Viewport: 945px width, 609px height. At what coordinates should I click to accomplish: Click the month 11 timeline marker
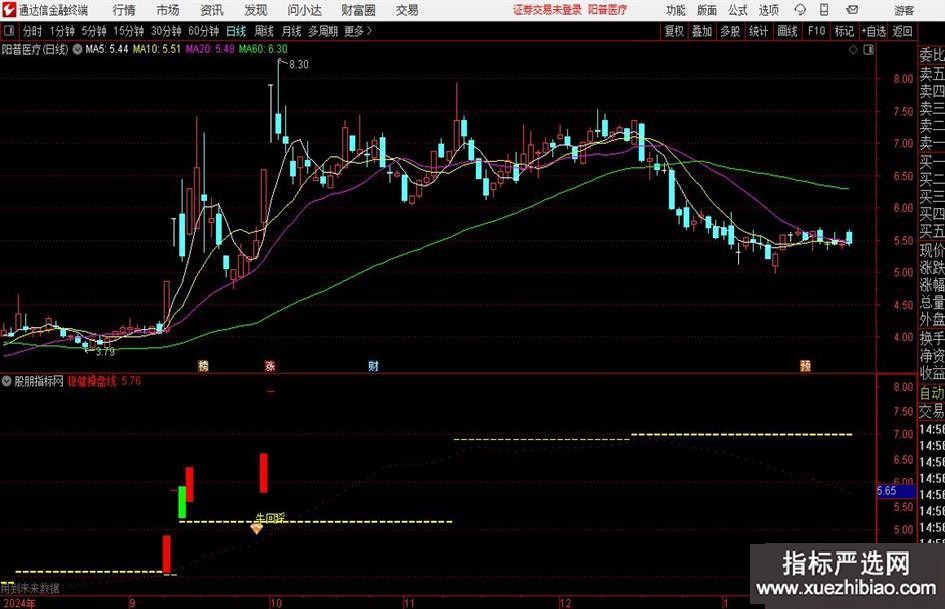click(409, 603)
